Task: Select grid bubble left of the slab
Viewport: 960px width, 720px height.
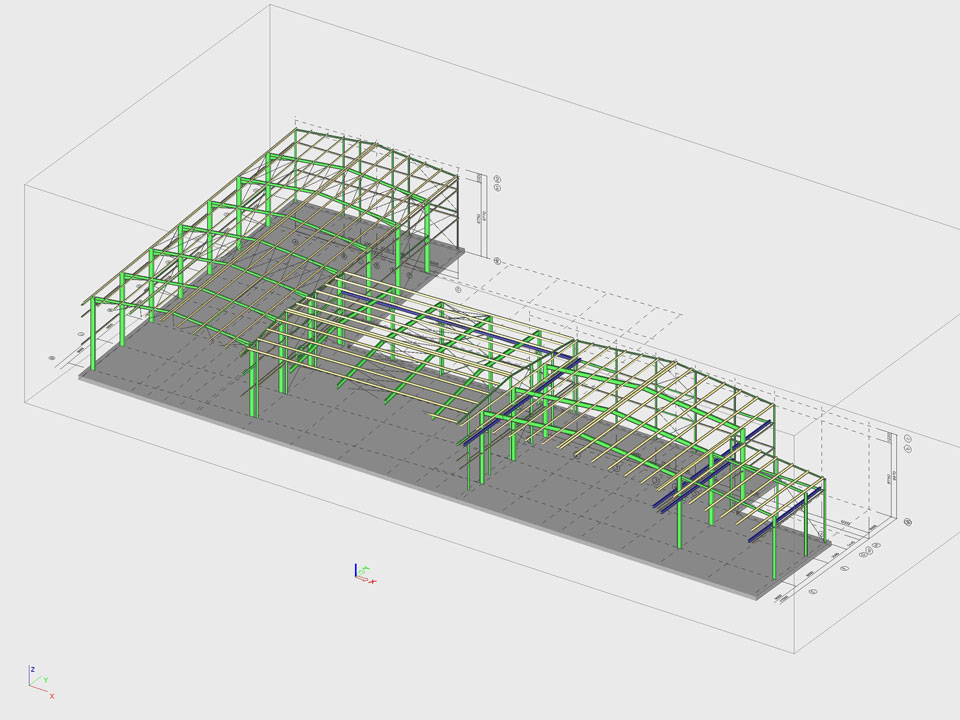Action: 51,356
